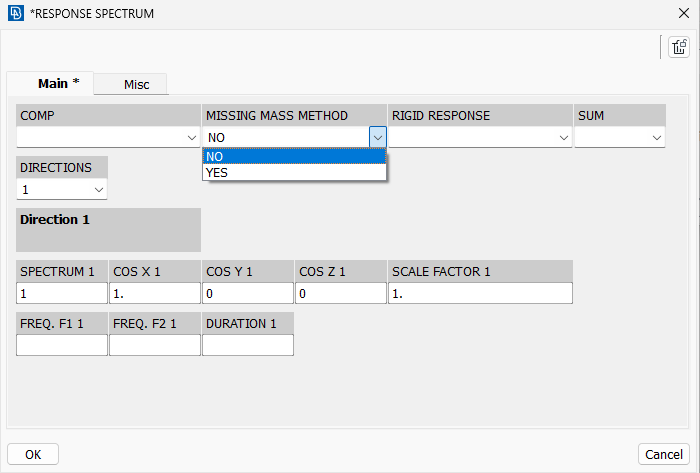Click the SPECTRUM 1 label
The image size is (700, 473).
pos(57,271)
